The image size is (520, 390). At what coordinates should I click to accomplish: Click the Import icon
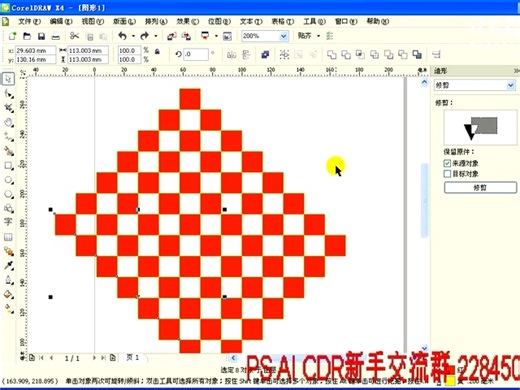point(172,36)
